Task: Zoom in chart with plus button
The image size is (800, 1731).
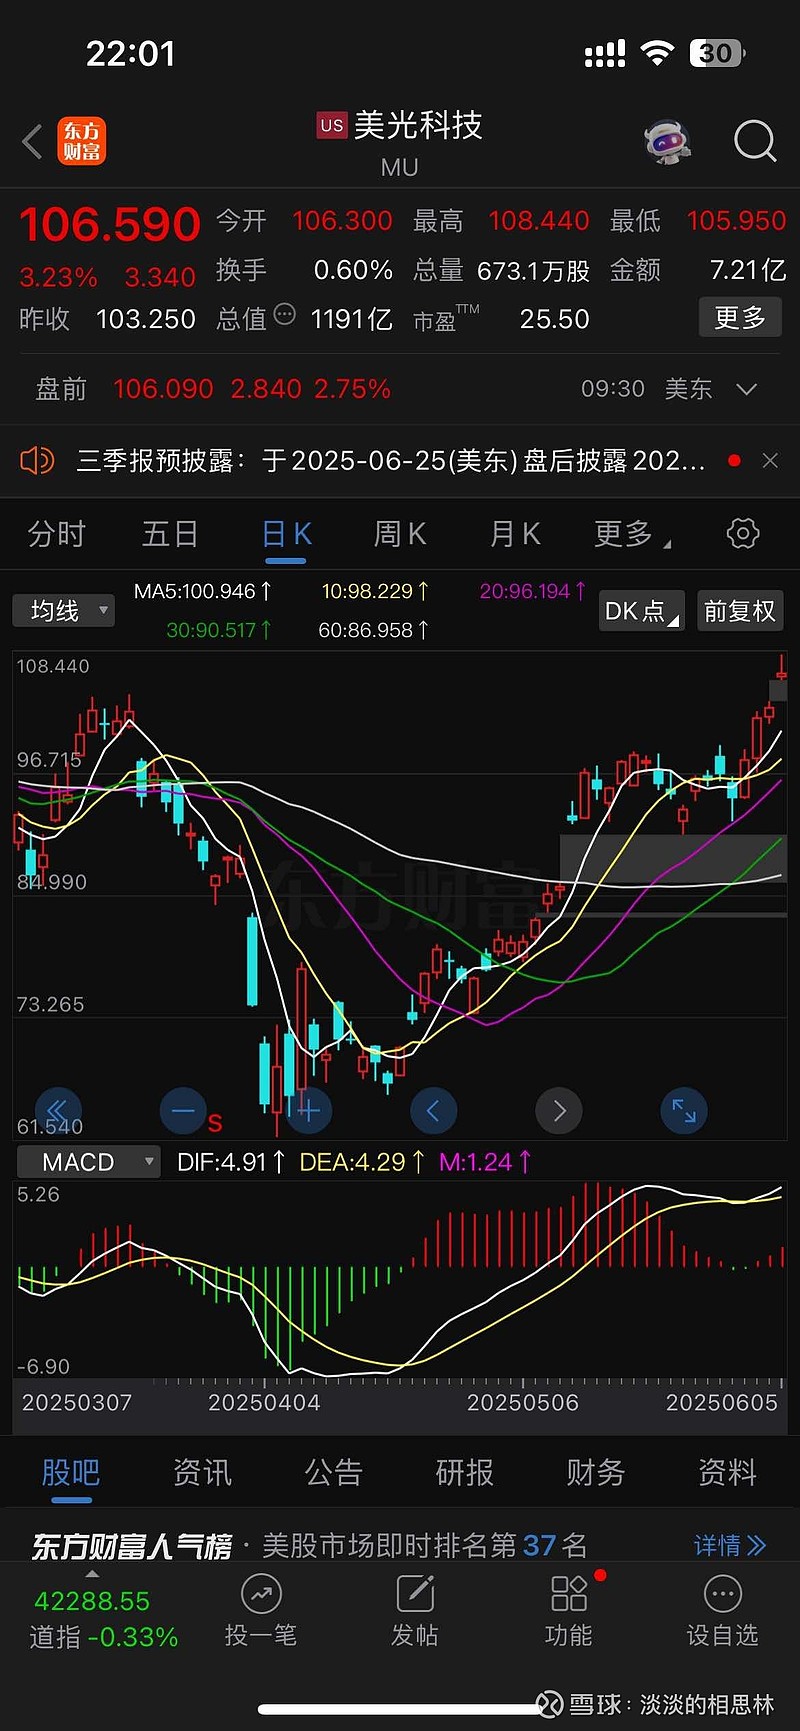Action: point(308,1110)
